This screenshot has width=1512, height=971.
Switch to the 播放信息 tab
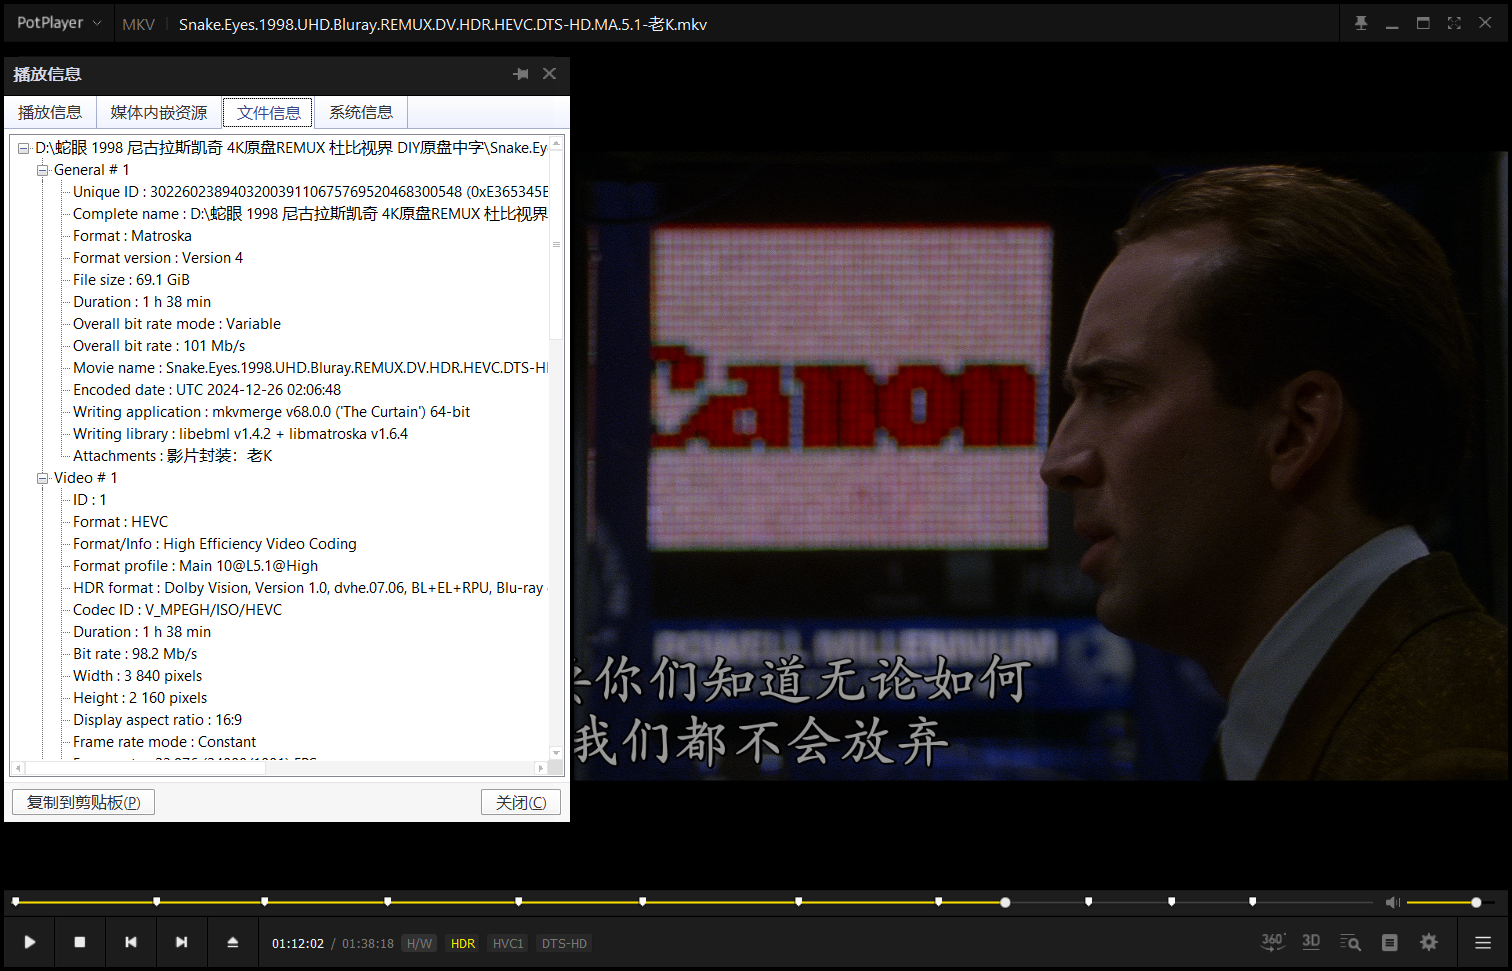50,112
